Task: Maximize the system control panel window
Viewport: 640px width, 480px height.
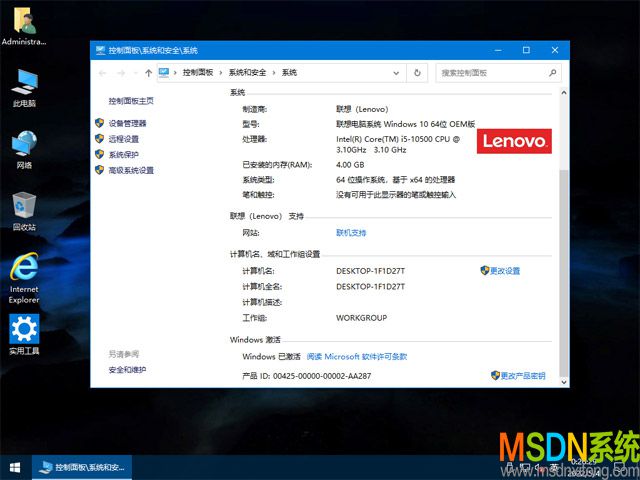Action: tap(526, 50)
